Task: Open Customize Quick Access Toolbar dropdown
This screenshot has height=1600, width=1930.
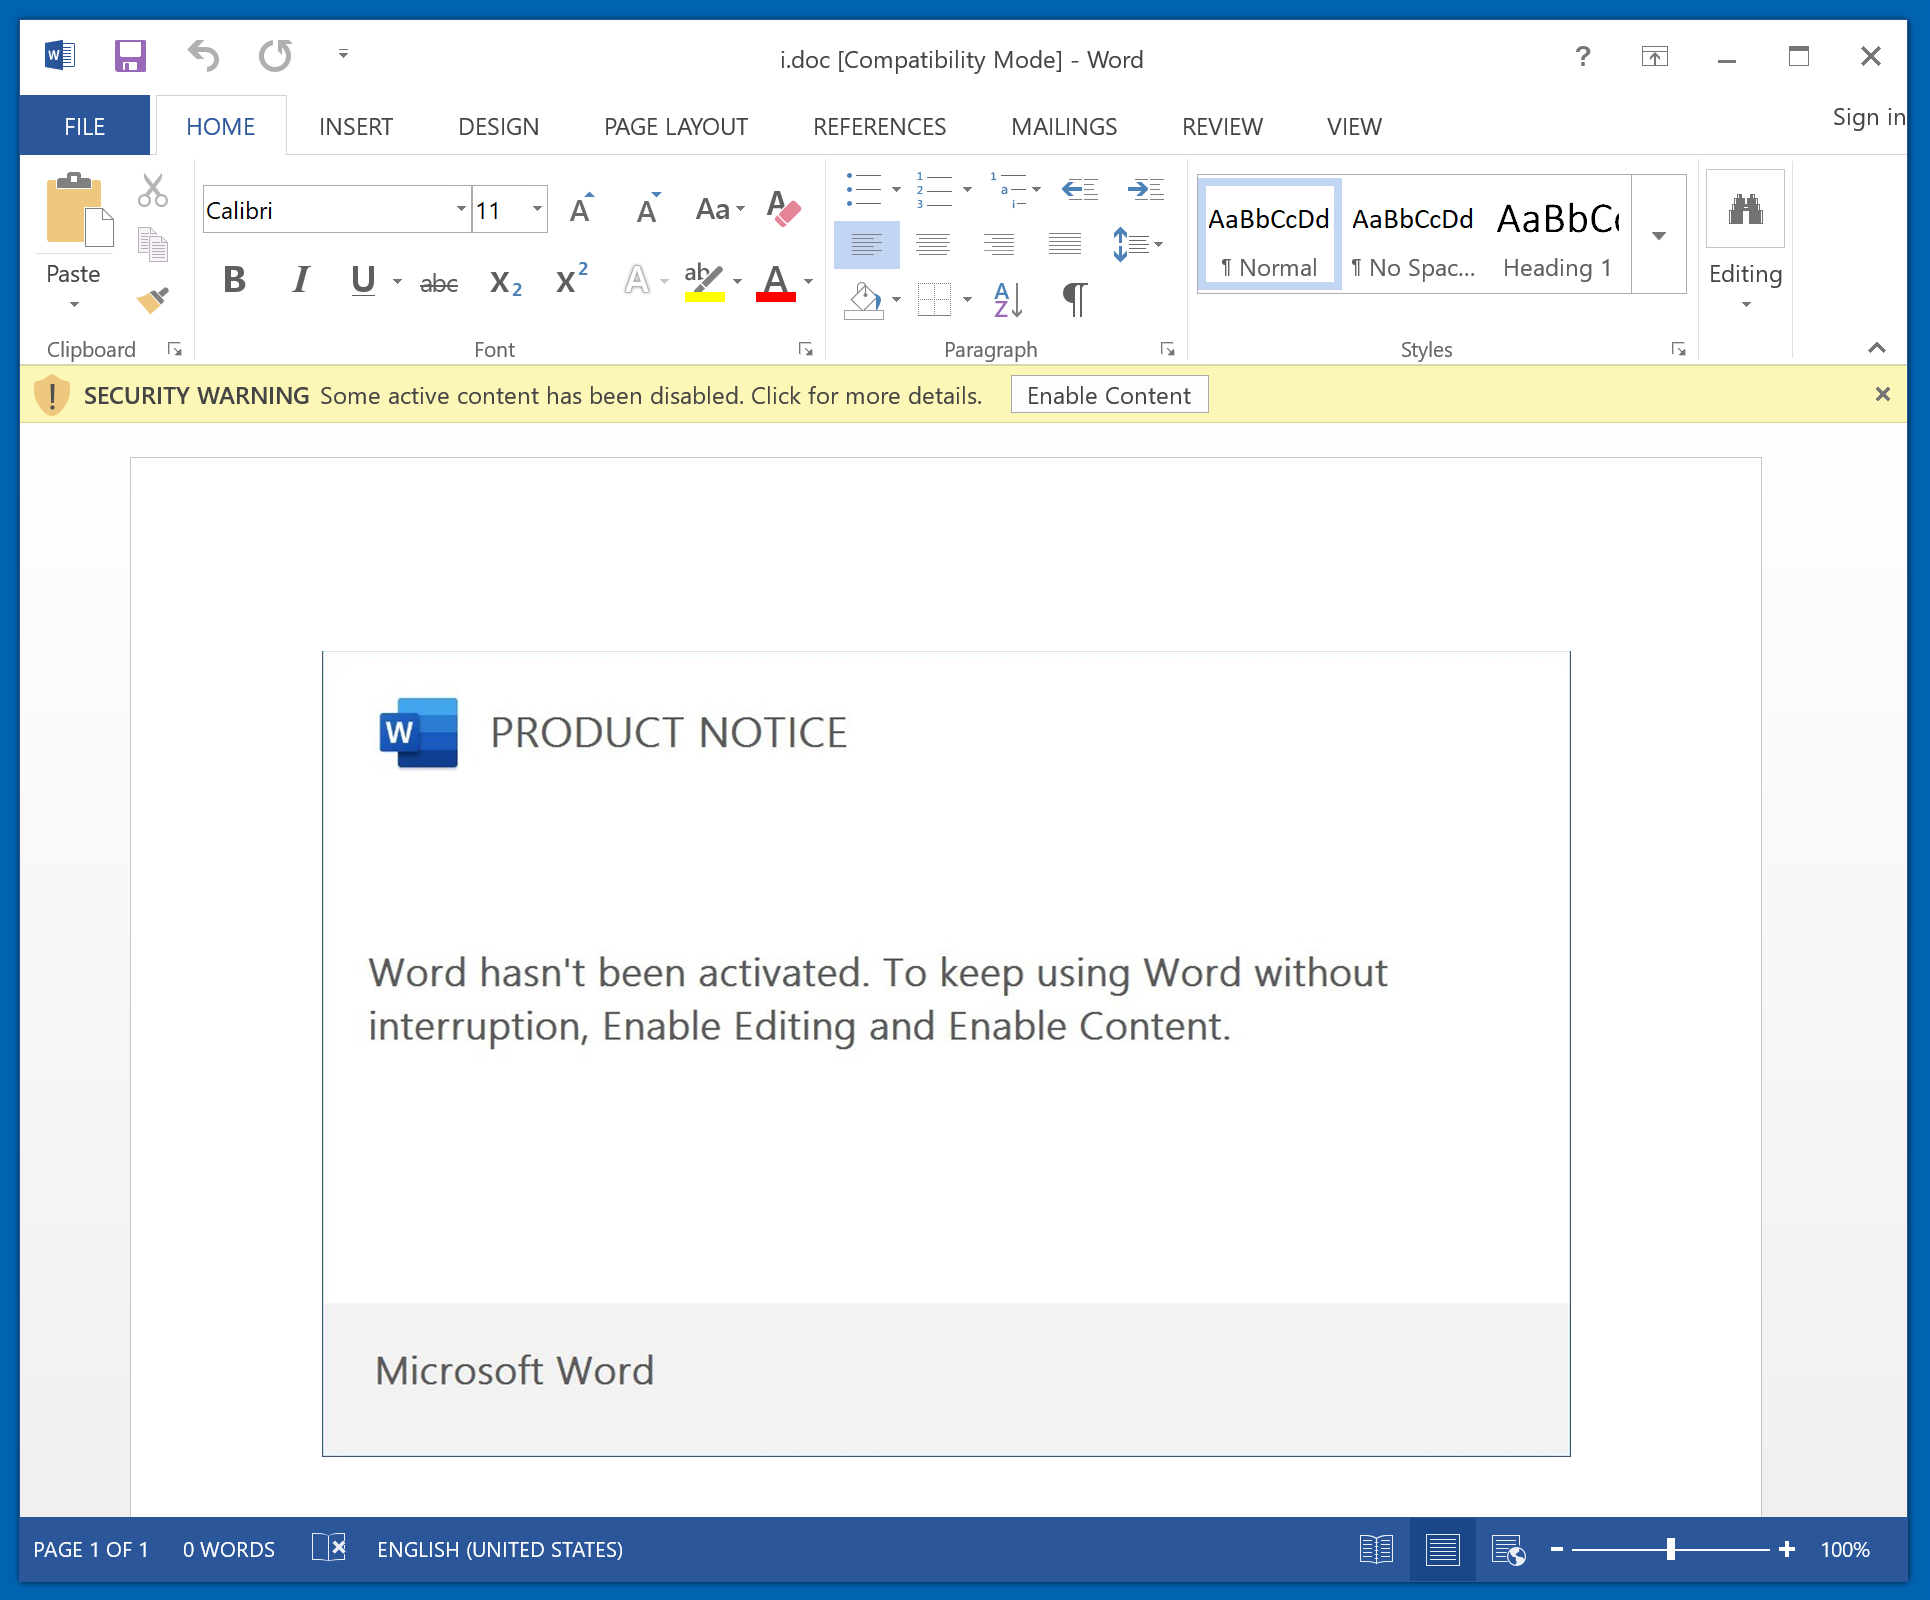Action: coord(343,54)
